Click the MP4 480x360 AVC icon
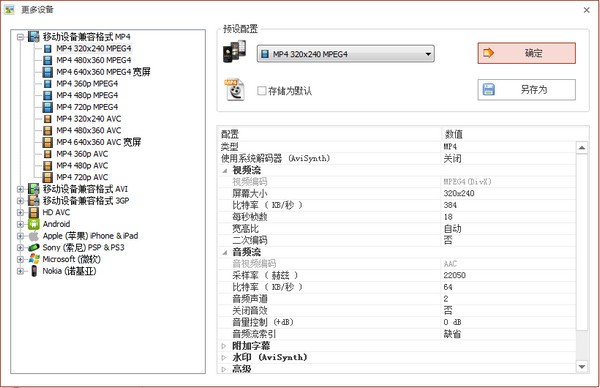600x388 pixels. coord(47,130)
